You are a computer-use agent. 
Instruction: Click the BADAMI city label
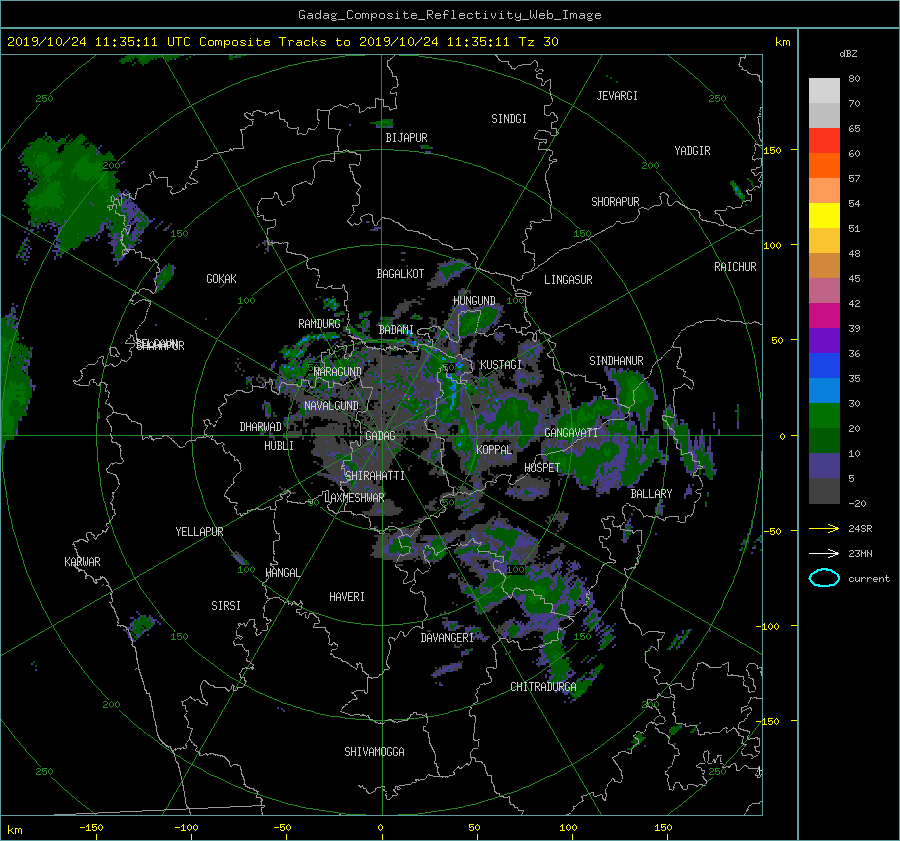pos(396,330)
